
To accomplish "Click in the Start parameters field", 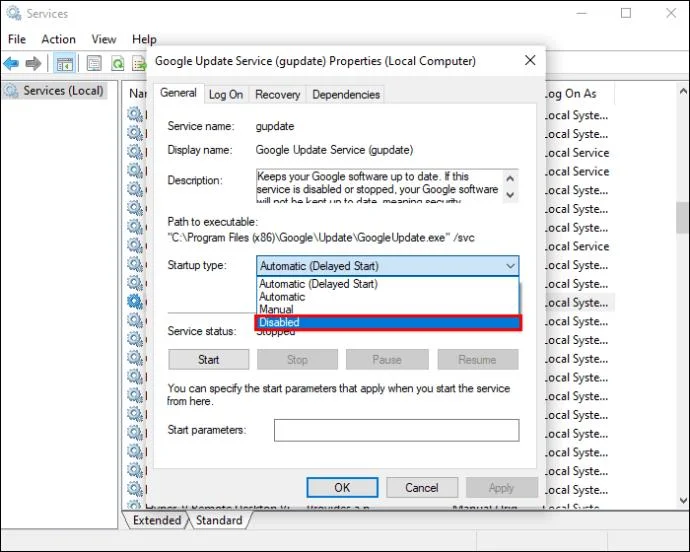I will pos(396,430).
